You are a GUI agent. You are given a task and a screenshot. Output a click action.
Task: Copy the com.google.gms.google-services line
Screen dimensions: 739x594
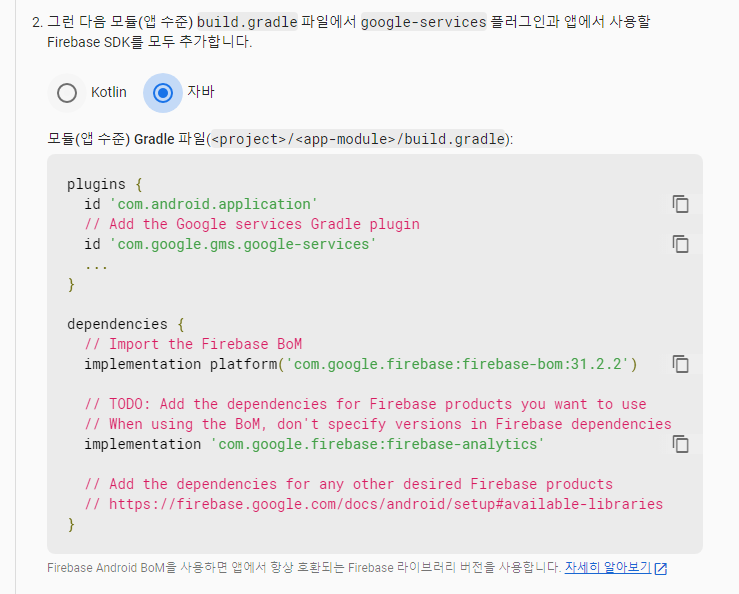[680, 244]
